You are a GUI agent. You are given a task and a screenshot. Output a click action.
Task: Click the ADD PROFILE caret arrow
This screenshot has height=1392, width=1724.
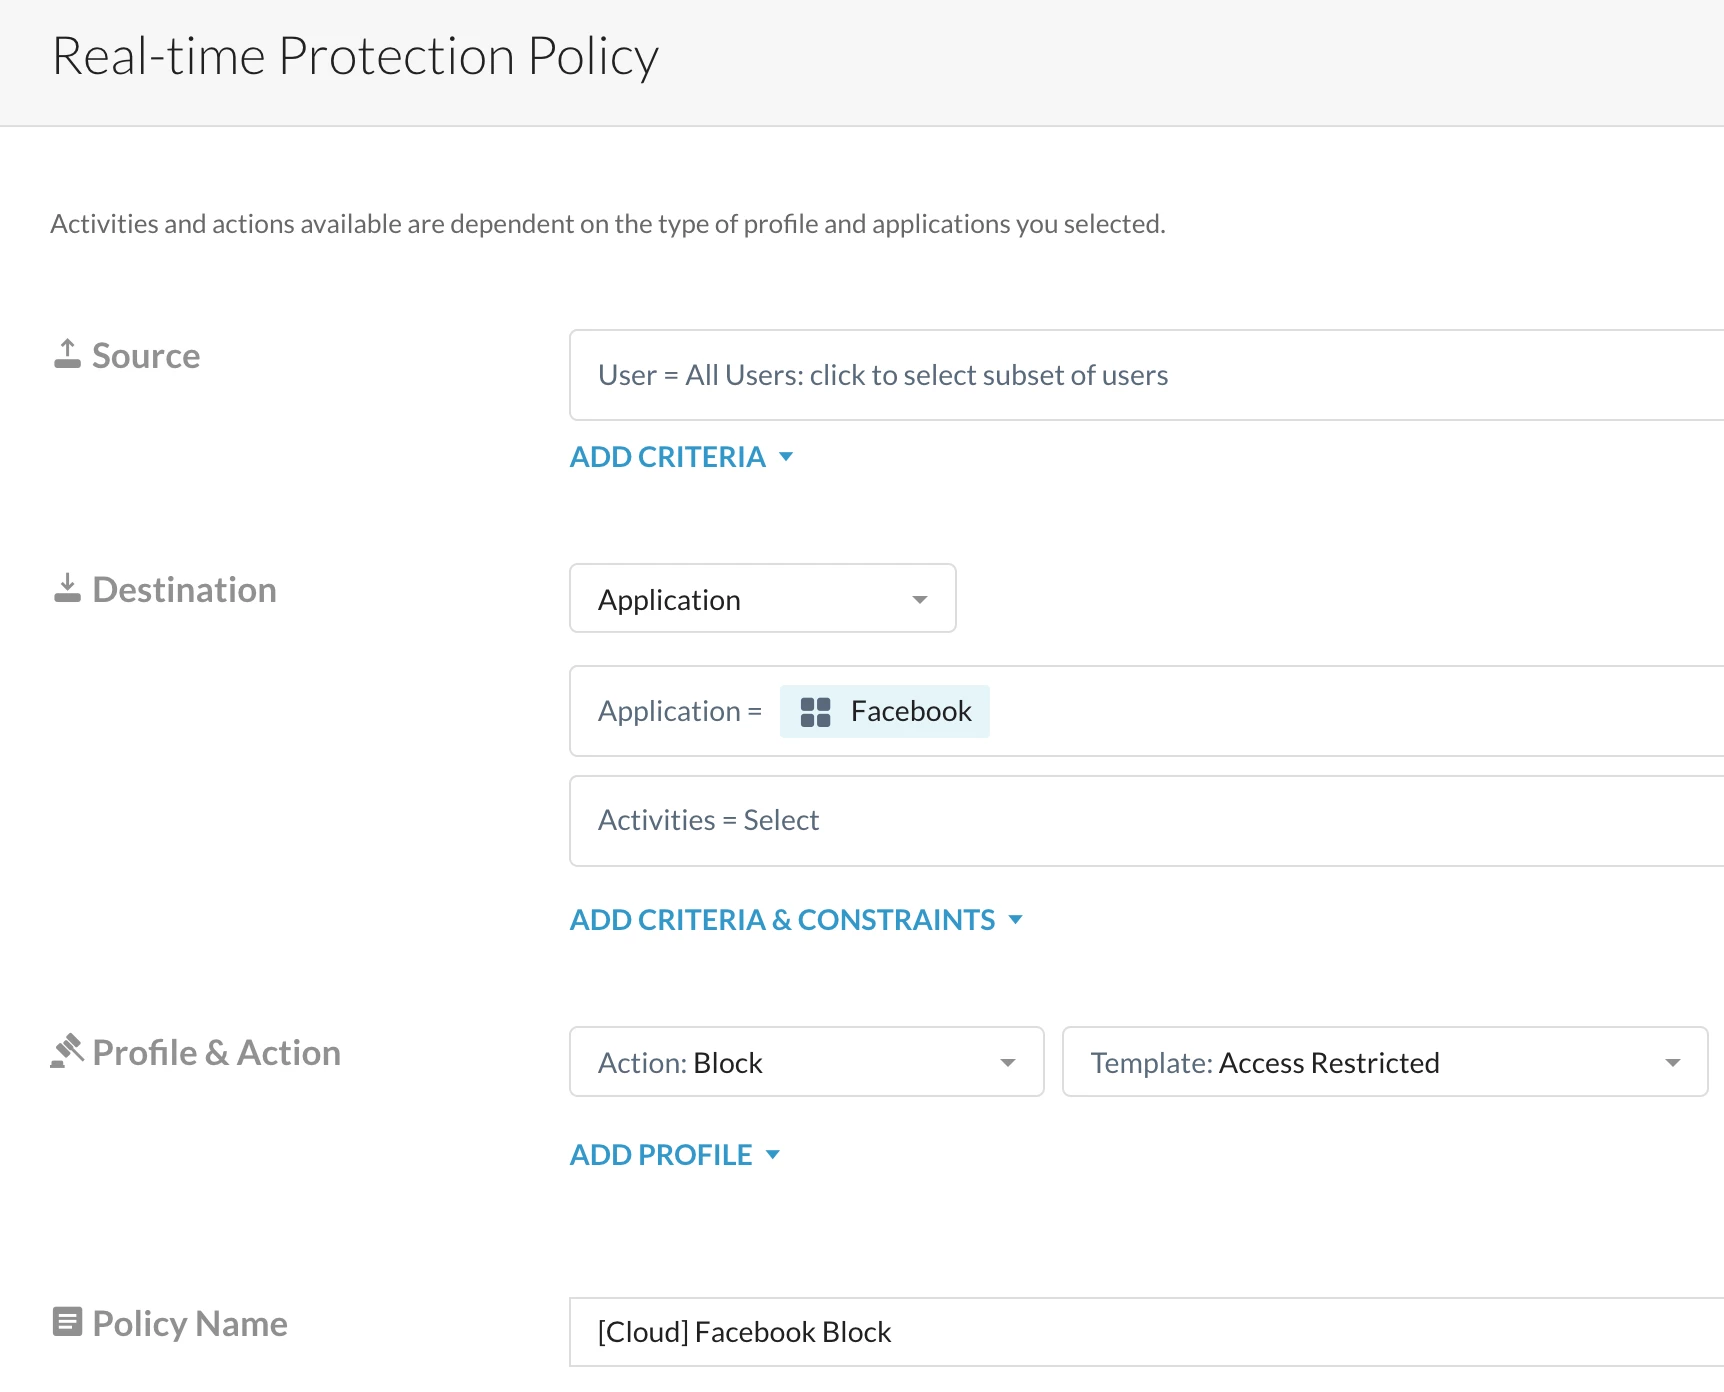[772, 1155]
